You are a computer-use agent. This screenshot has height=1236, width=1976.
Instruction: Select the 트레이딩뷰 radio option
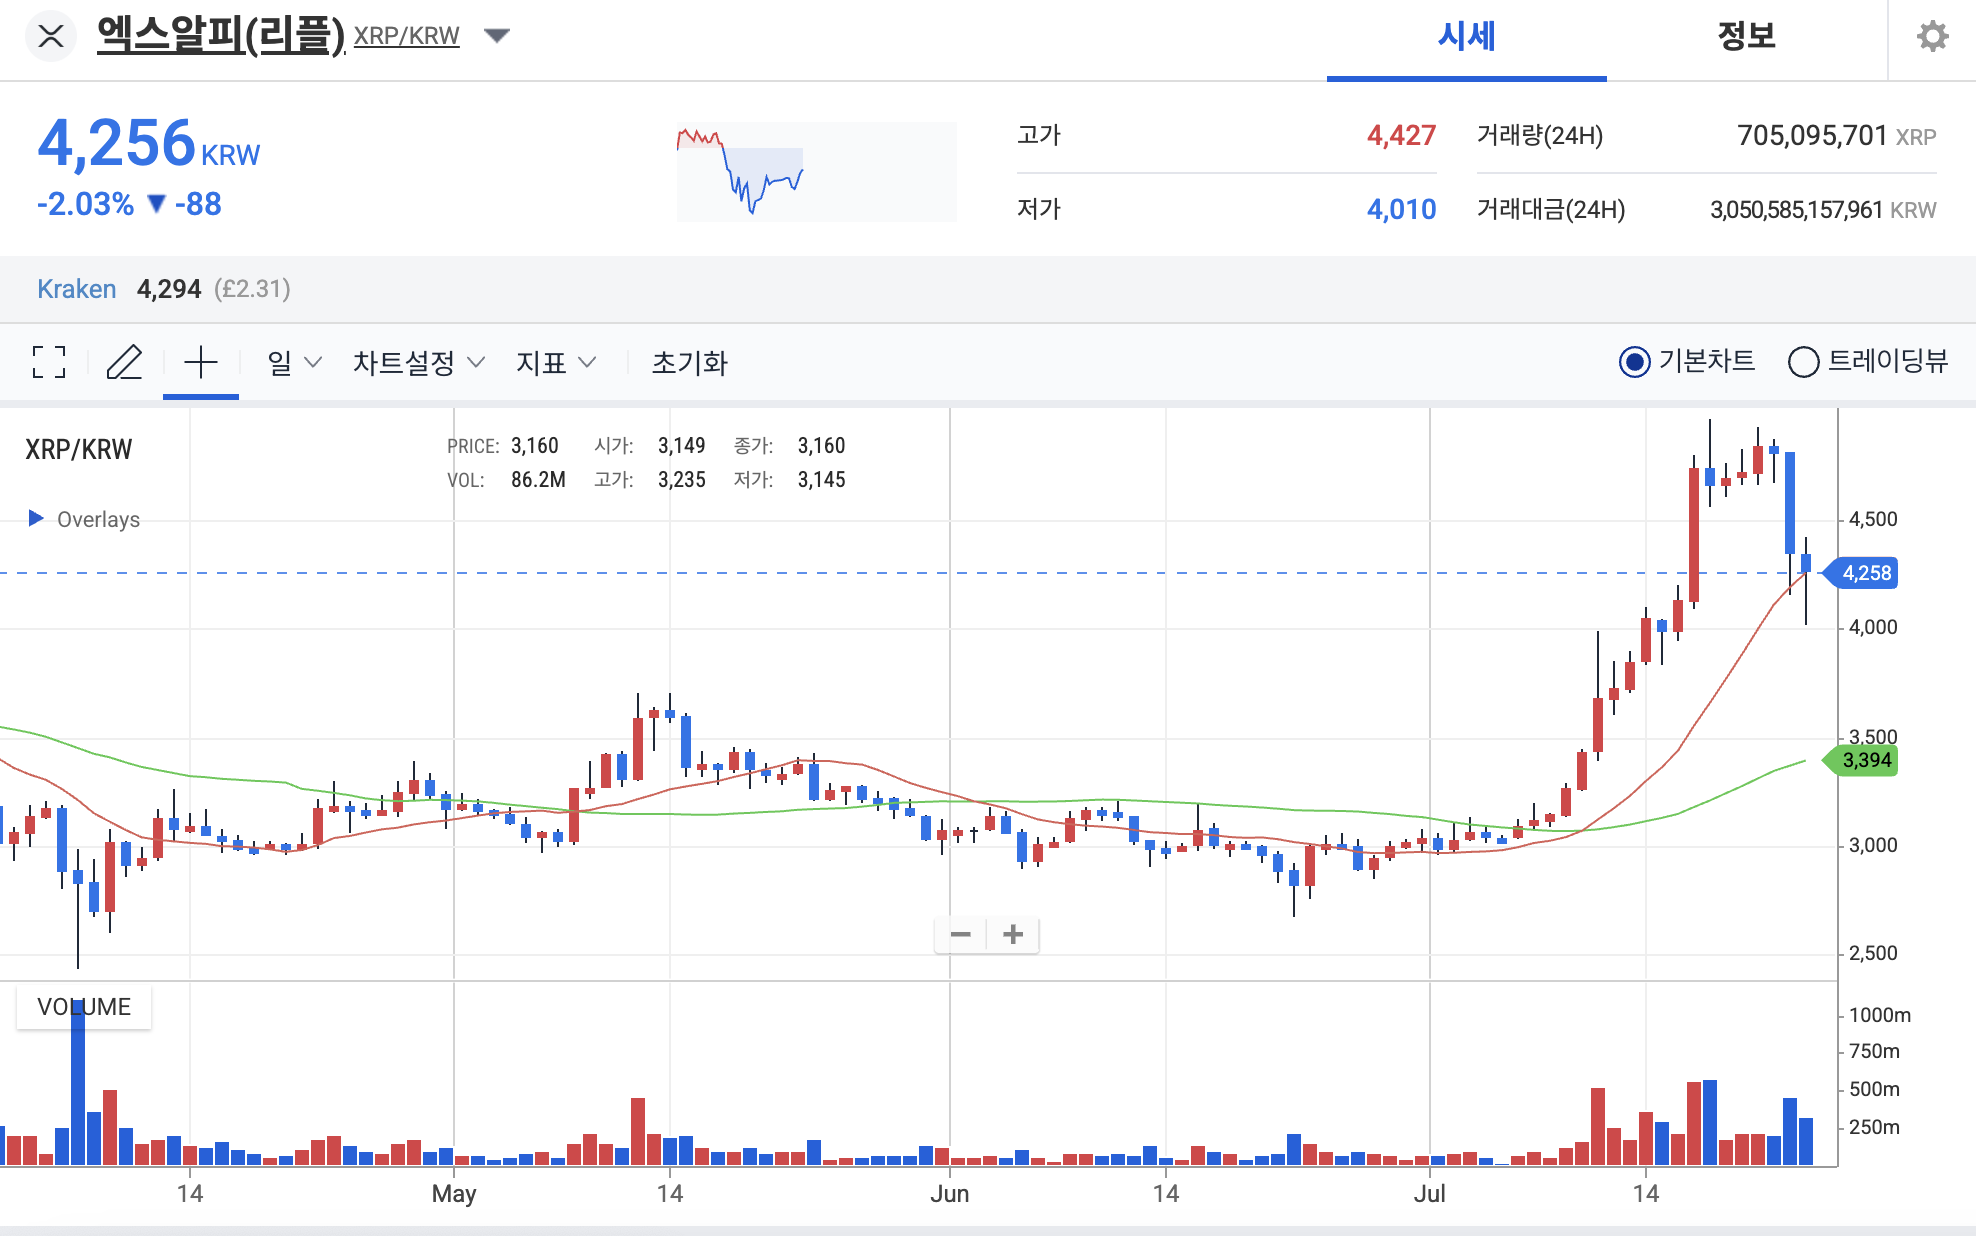pyautogui.click(x=1803, y=362)
